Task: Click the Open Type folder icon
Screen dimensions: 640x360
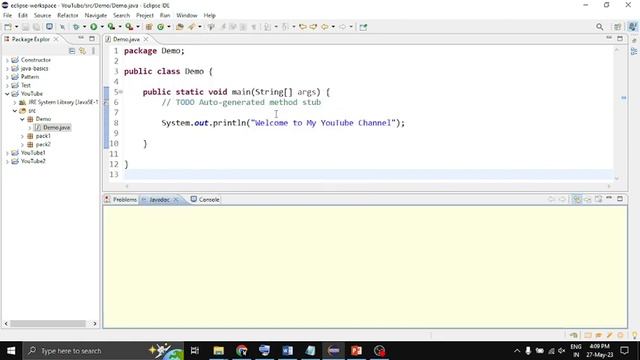Action: pyautogui.click(x=180, y=27)
